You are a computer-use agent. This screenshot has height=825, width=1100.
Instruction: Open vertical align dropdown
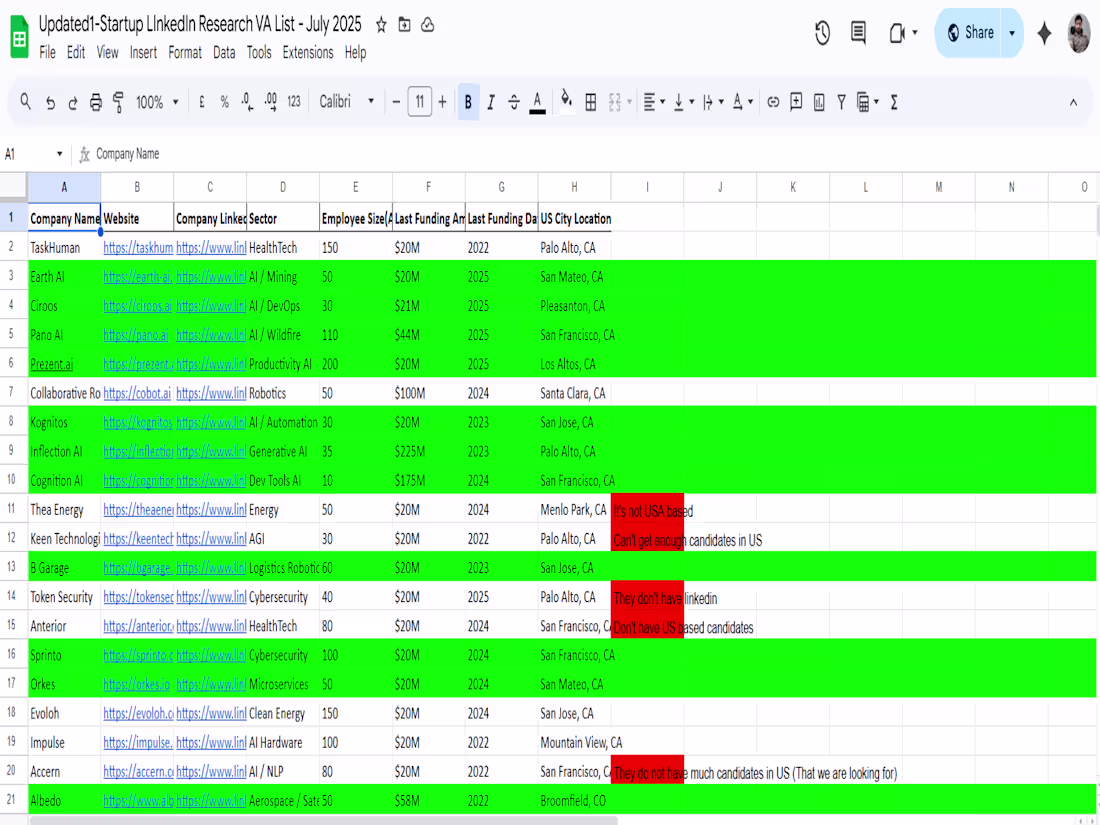(683, 102)
